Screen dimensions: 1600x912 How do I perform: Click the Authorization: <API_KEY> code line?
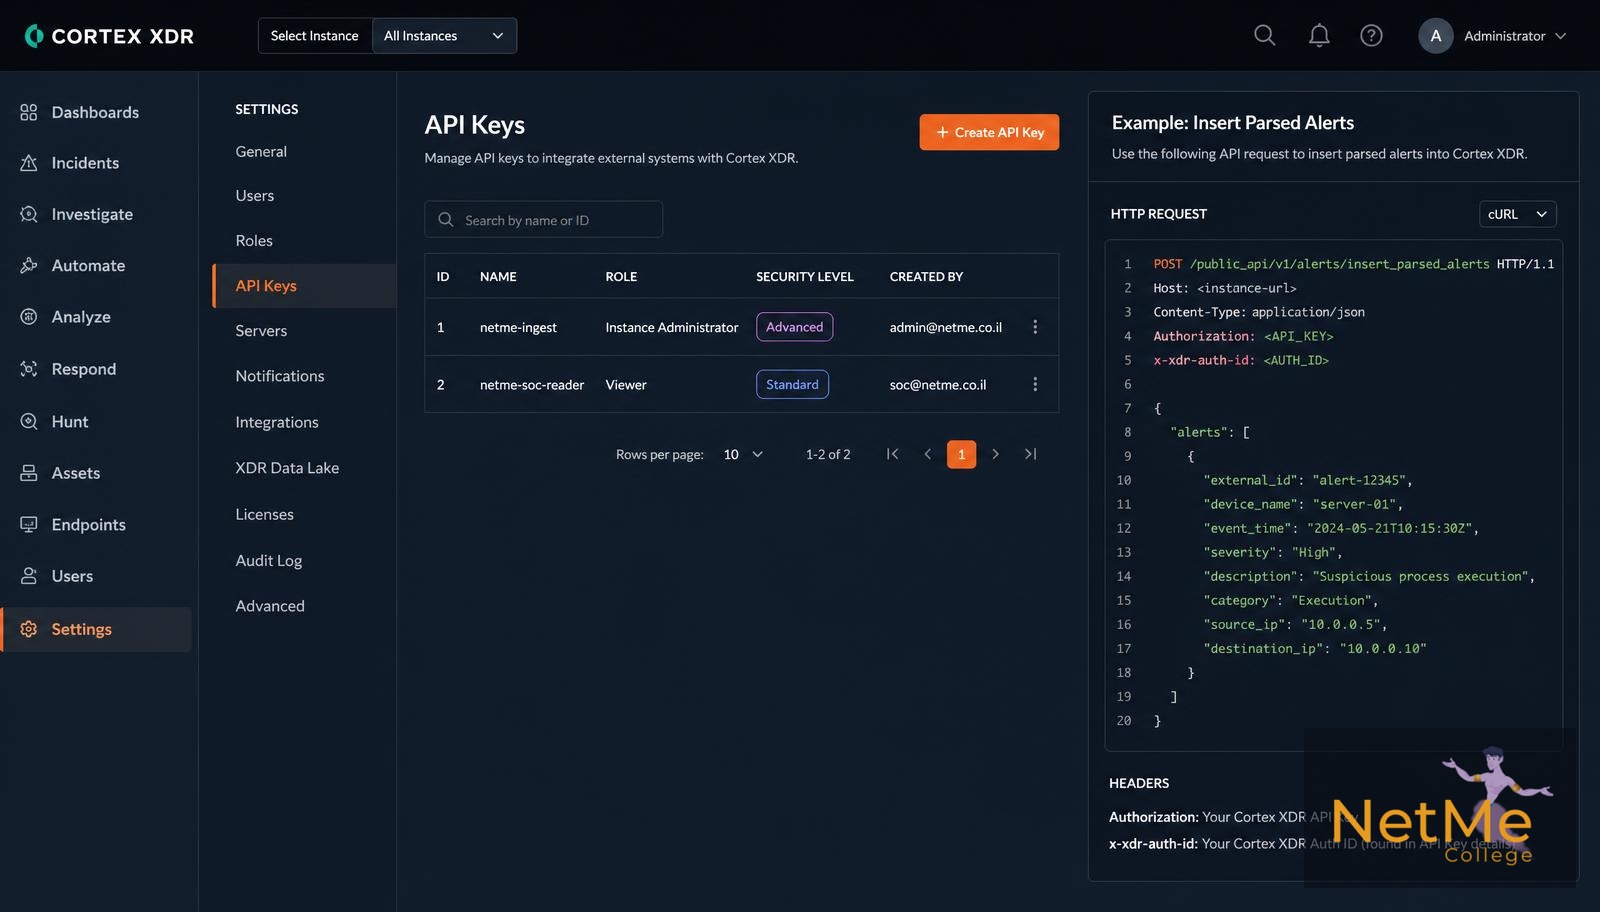pos(1243,336)
